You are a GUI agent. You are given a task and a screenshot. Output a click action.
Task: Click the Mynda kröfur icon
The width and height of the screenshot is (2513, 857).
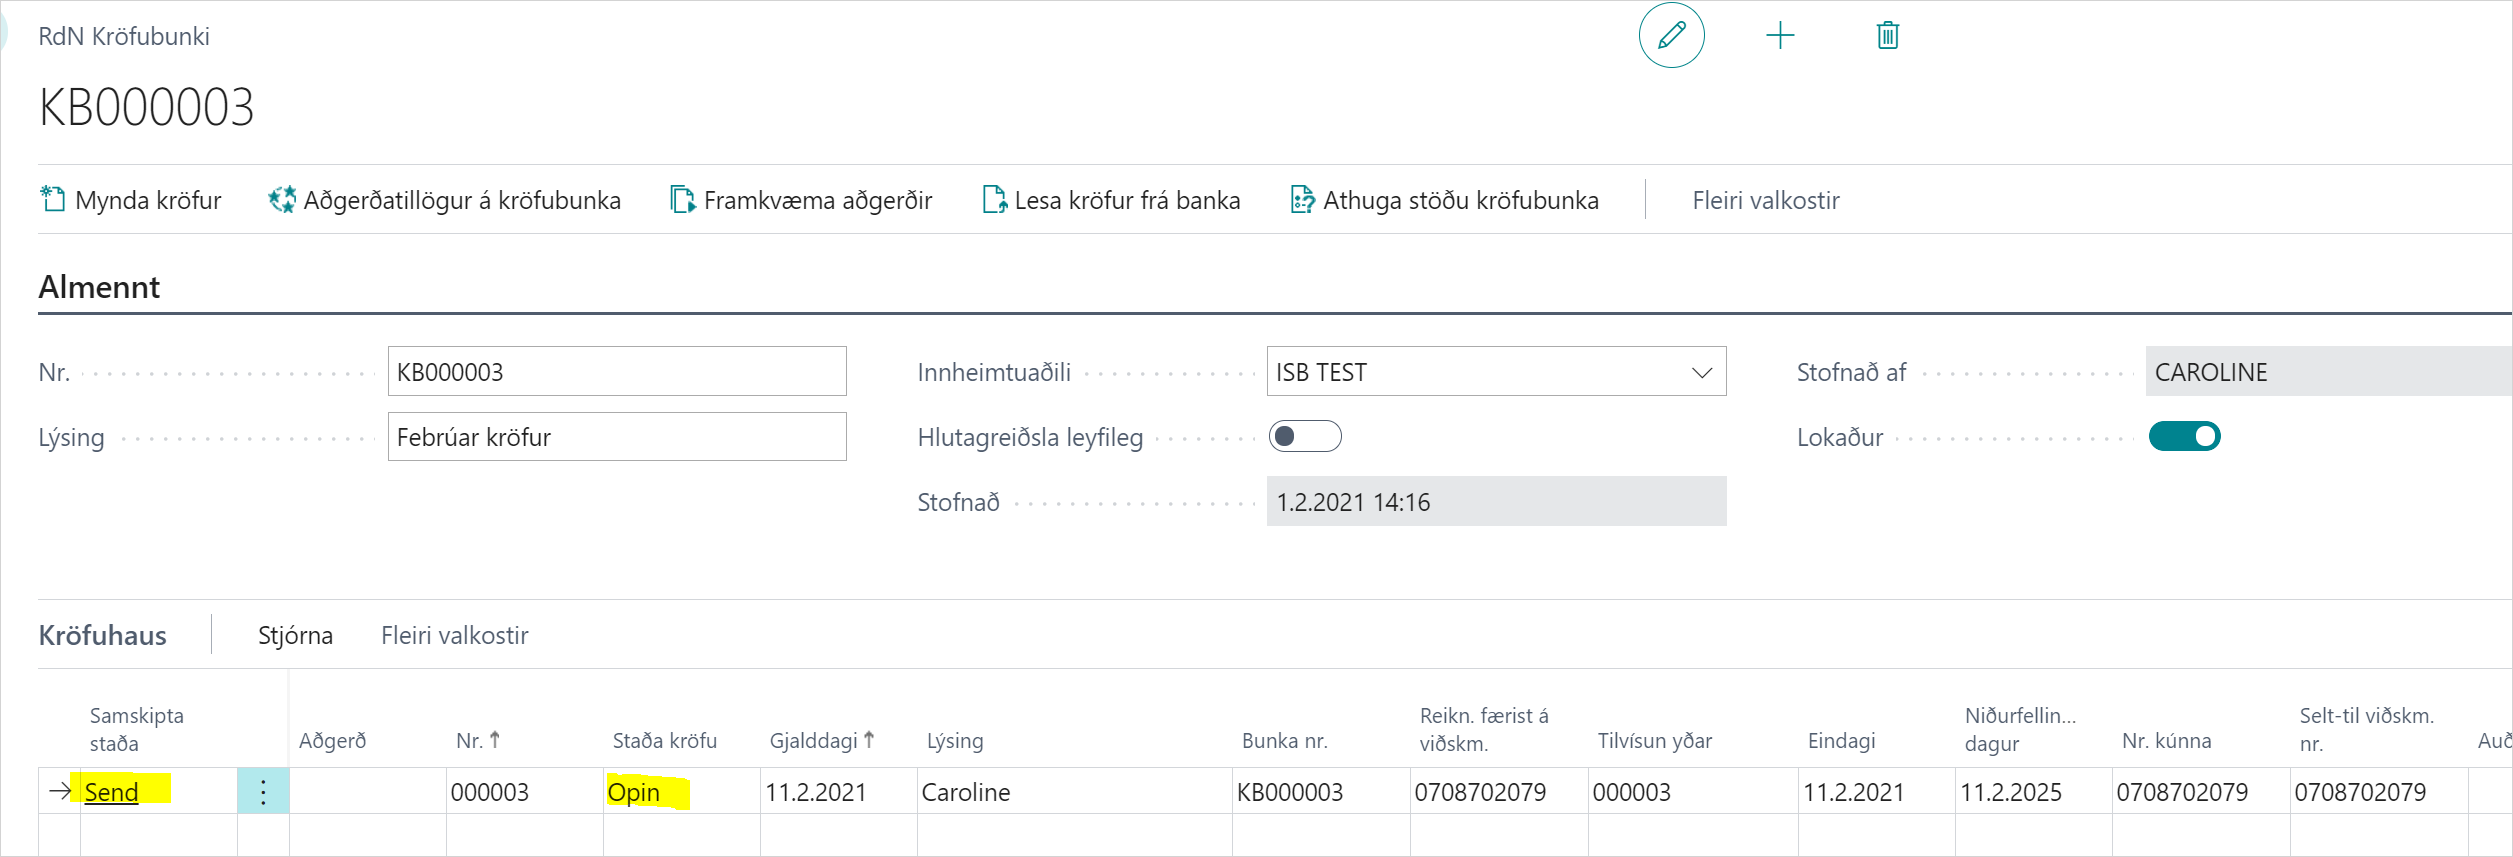click(x=52, y=200)
